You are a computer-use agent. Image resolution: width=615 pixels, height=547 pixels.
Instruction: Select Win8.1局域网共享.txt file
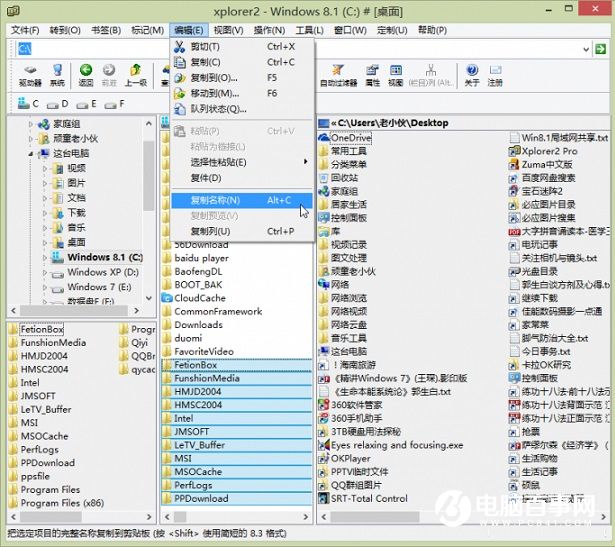click(x=565, y=138)
